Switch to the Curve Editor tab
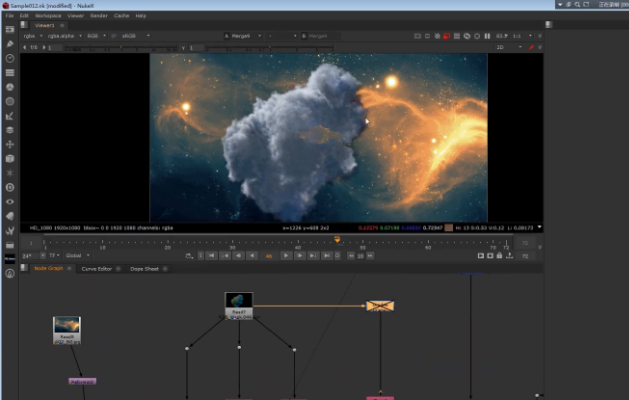Image resolution: width=629 pixels, height=400 pixels. click(x=97, y=269)
